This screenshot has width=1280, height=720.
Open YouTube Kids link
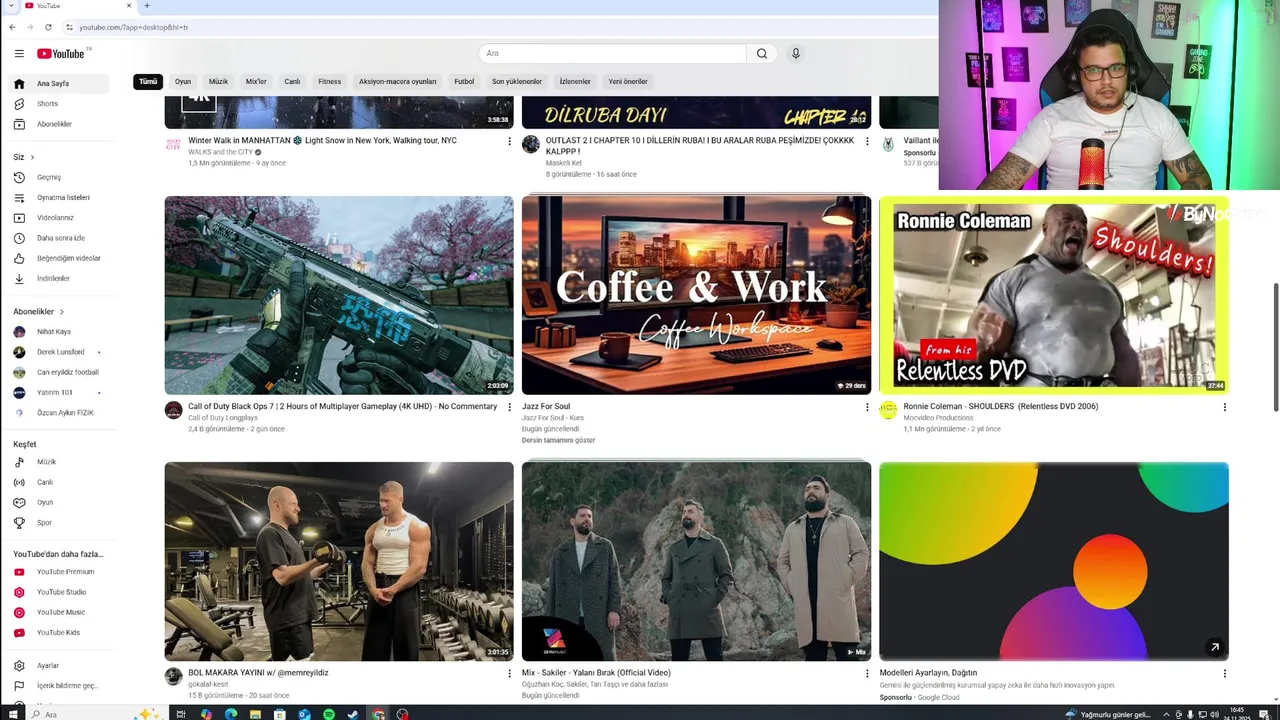pos(60,632)
